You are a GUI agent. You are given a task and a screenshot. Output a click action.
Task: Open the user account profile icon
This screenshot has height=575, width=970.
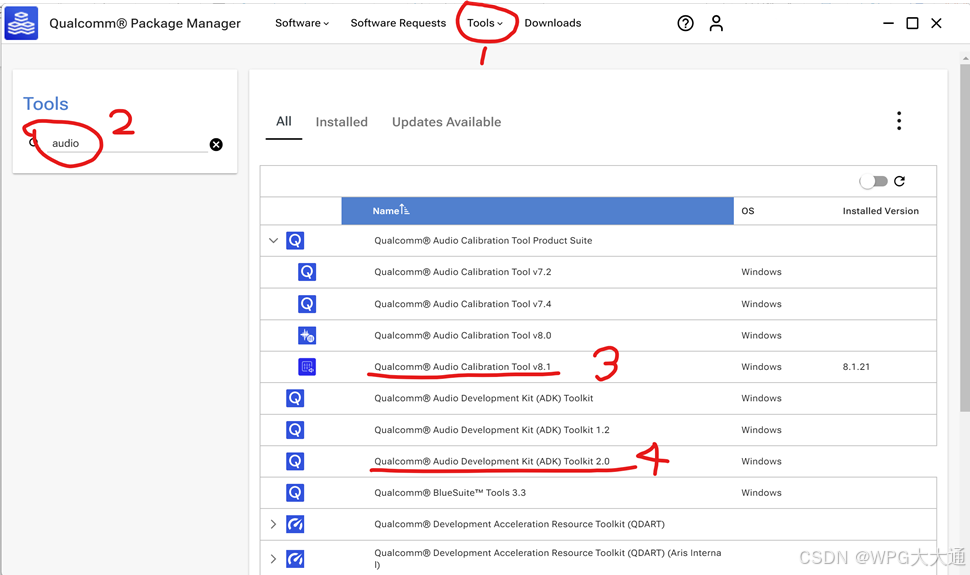[x=716, y=24]
